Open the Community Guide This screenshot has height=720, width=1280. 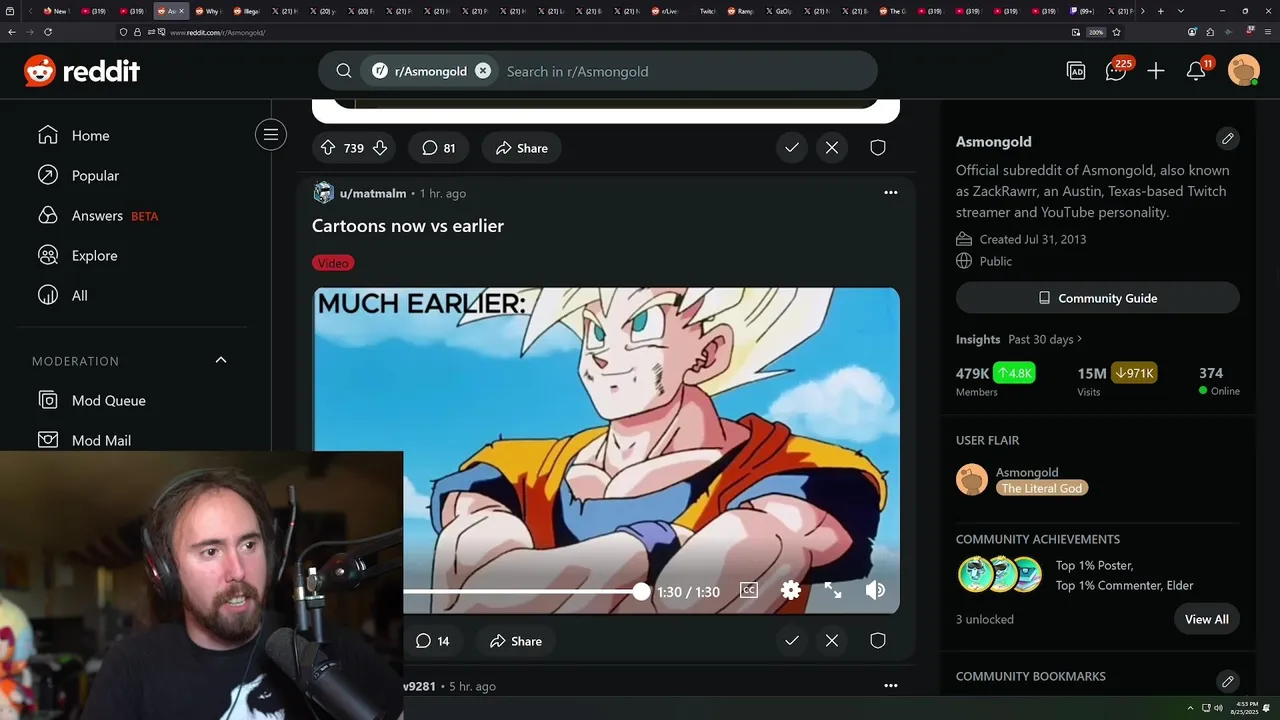(1098, 298)
